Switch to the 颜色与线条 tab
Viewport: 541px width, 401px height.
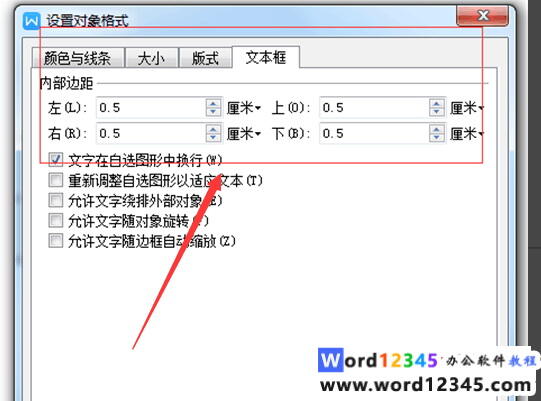[x=78, y=58]
